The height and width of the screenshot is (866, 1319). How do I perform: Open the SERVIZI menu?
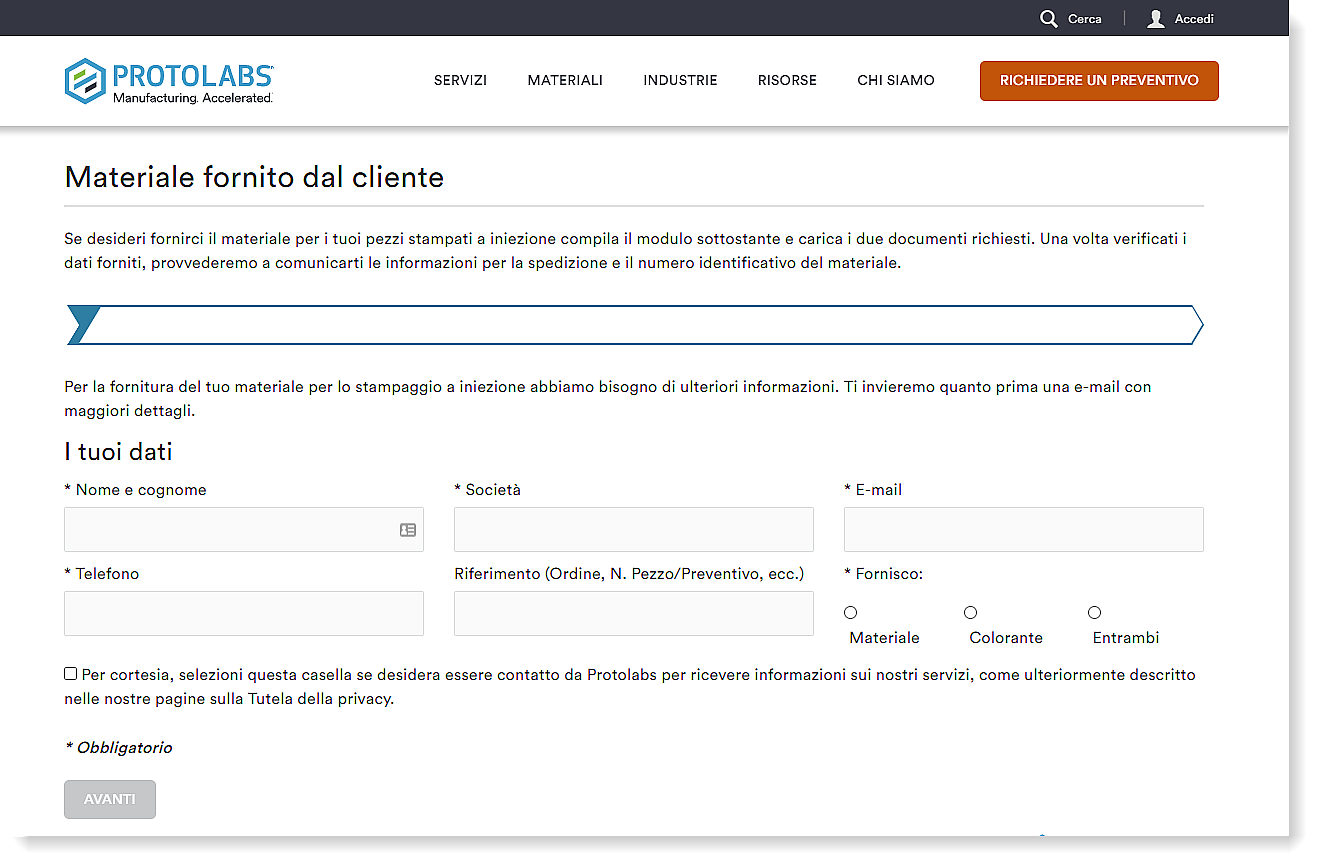coord(460,80)
